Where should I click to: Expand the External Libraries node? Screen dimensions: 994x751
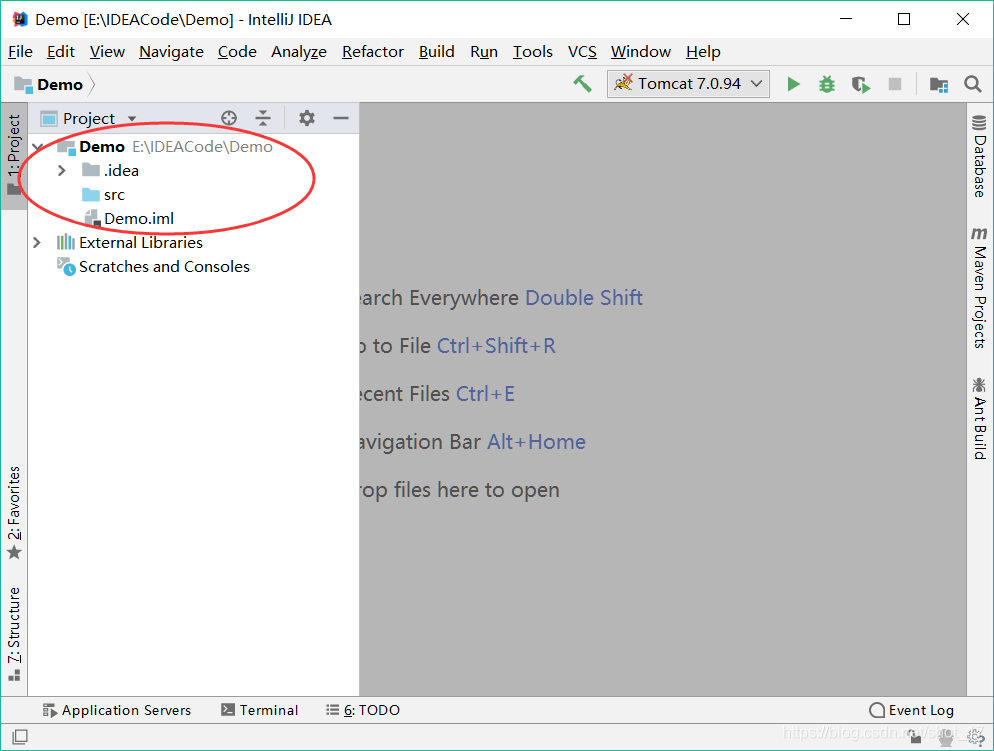37,243
